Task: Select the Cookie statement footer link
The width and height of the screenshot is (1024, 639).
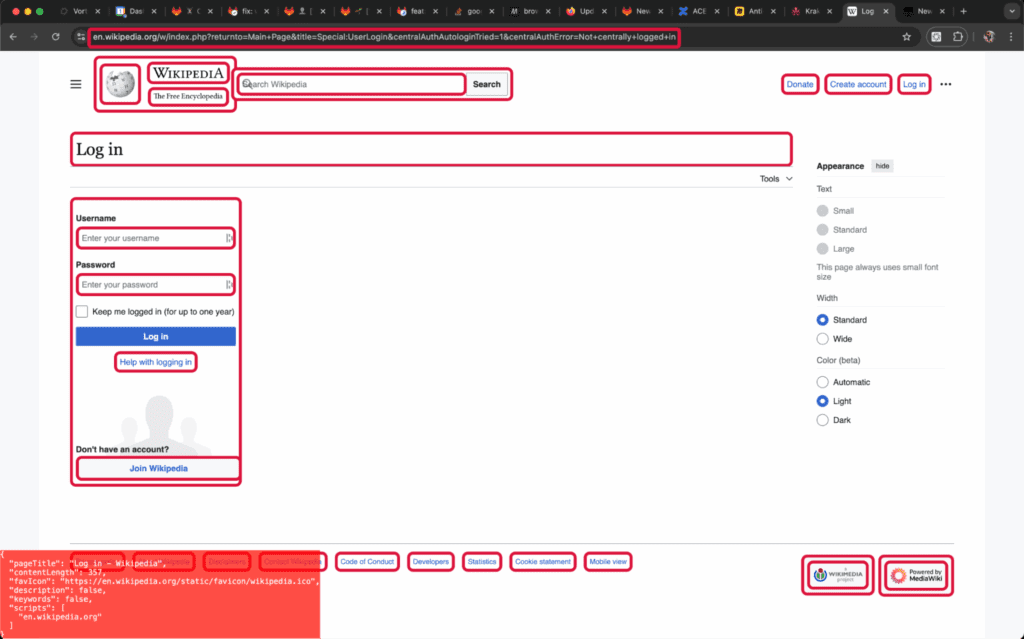Action: click(x=542, y=561)
